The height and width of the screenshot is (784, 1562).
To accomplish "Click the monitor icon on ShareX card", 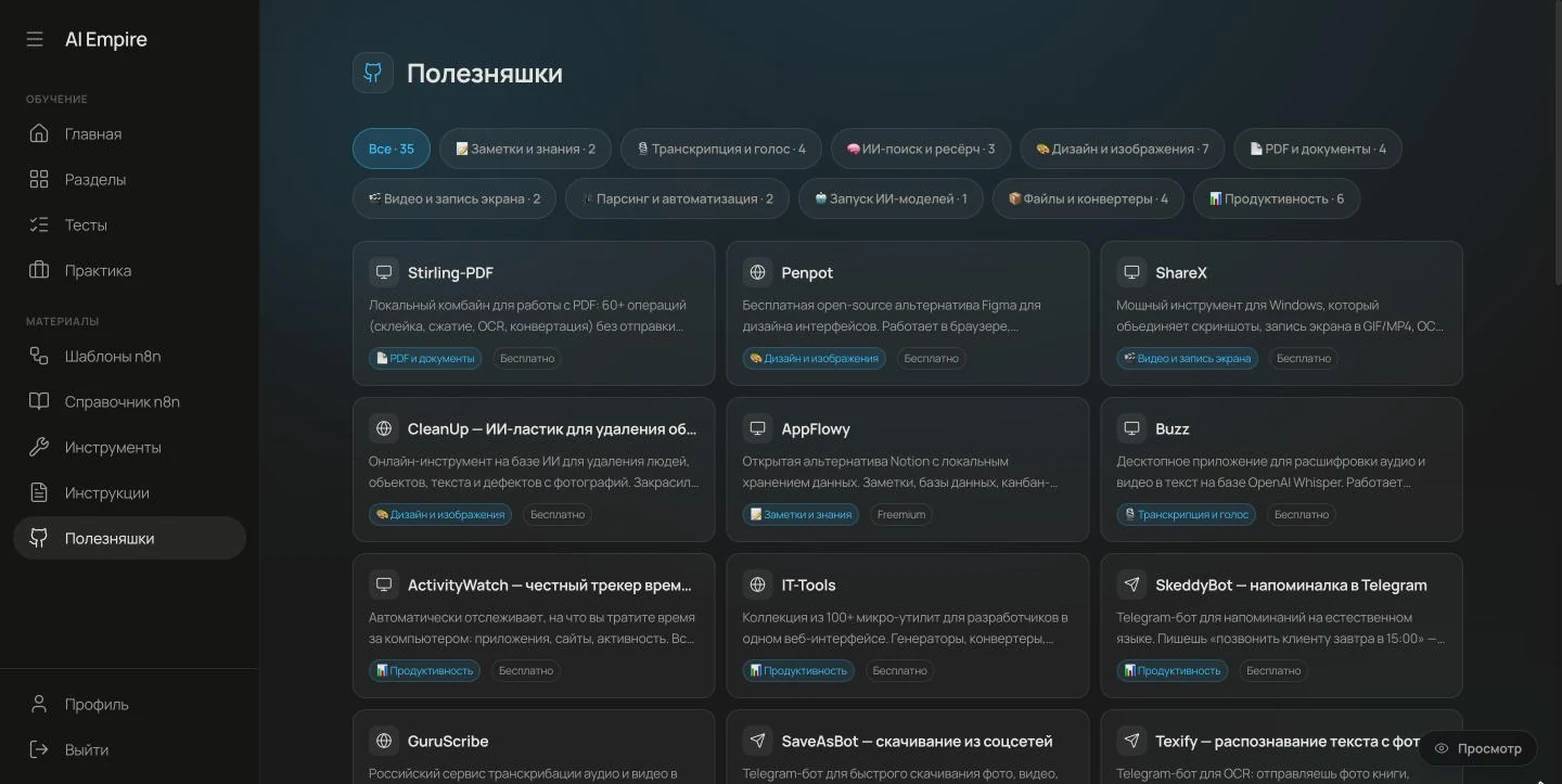I will (1131, 272).
